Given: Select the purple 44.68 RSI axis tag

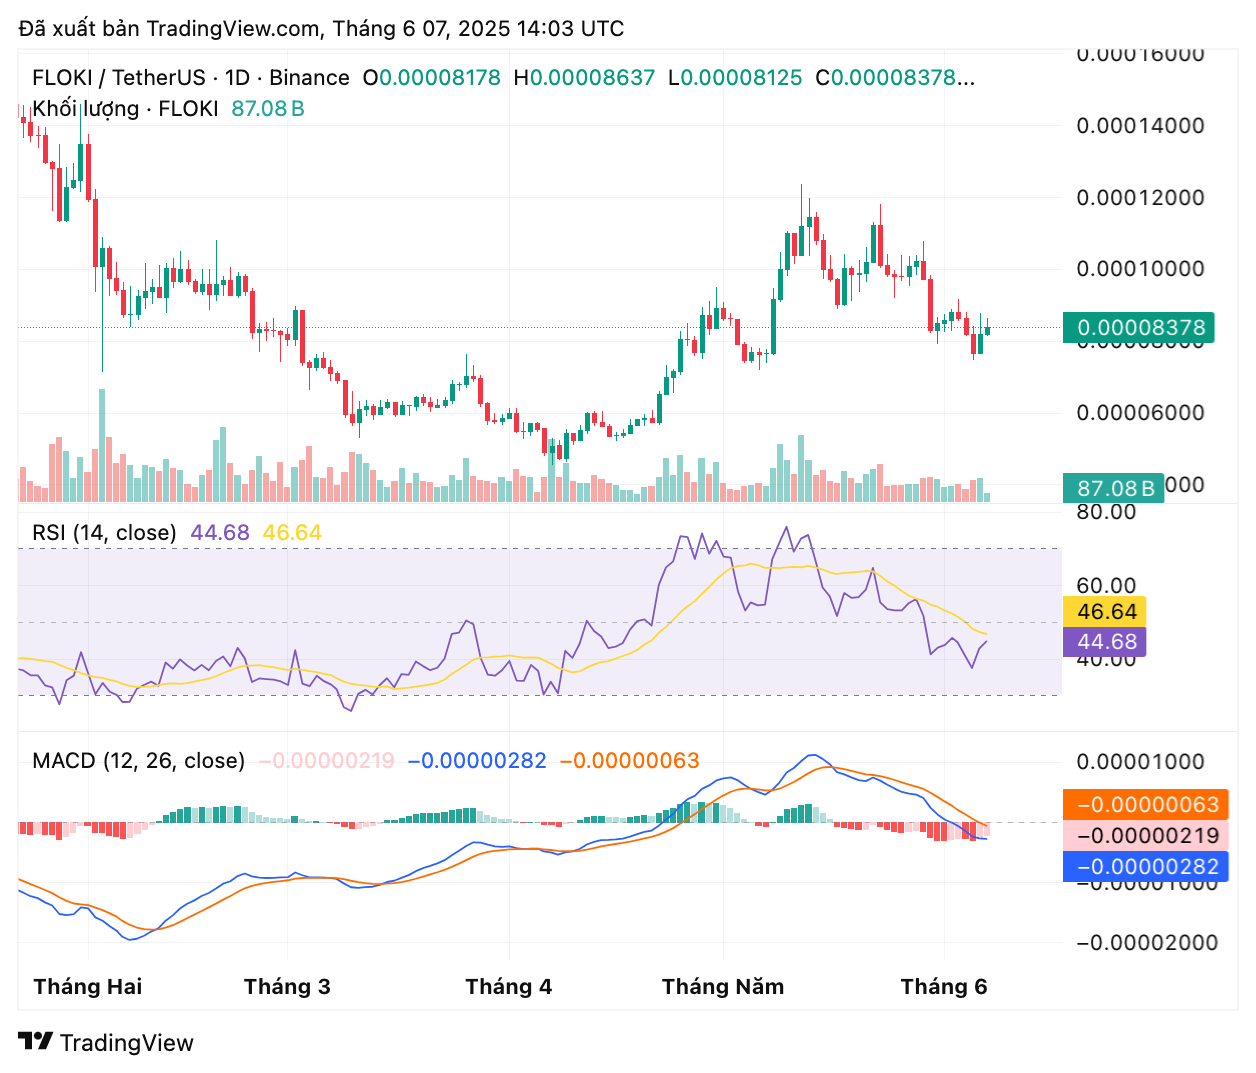Looking at the screenshot, I should pos(1105,642).
